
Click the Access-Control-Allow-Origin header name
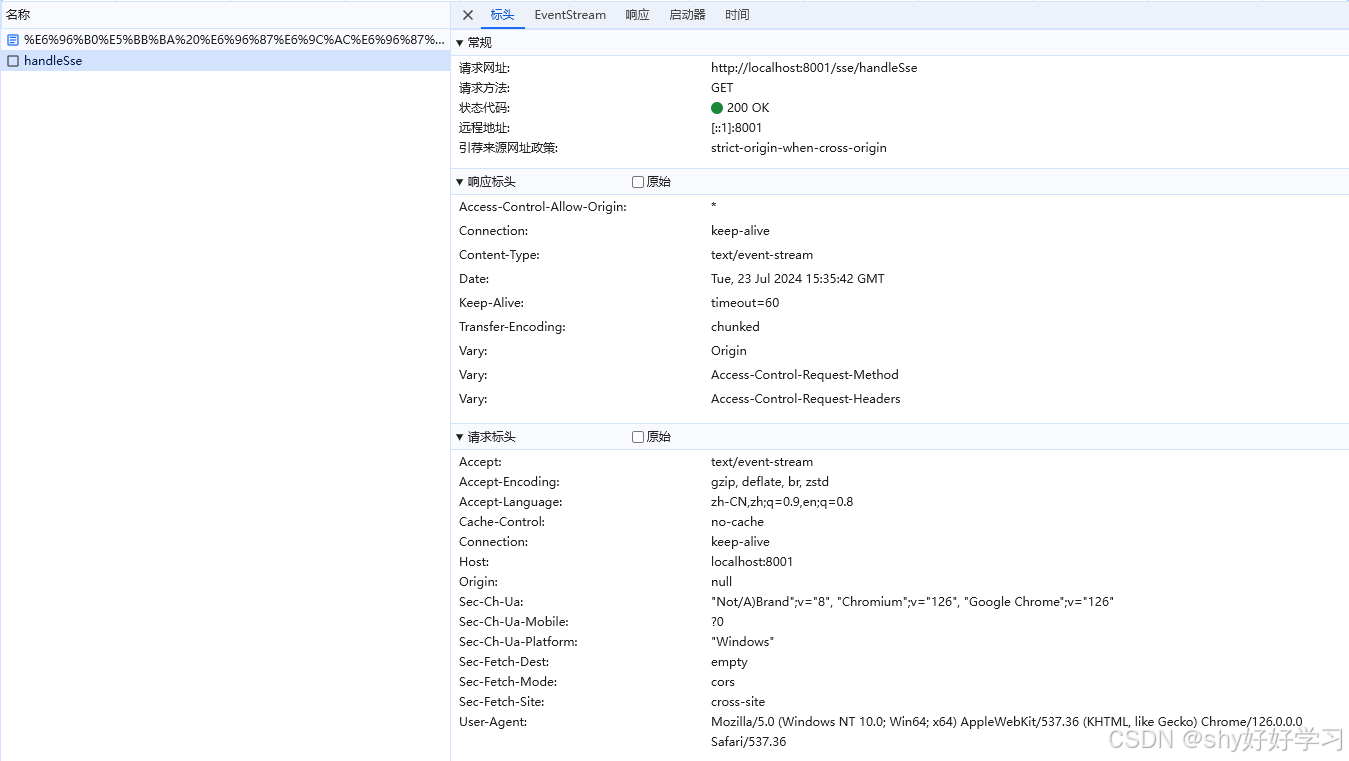tap(543, 207)
